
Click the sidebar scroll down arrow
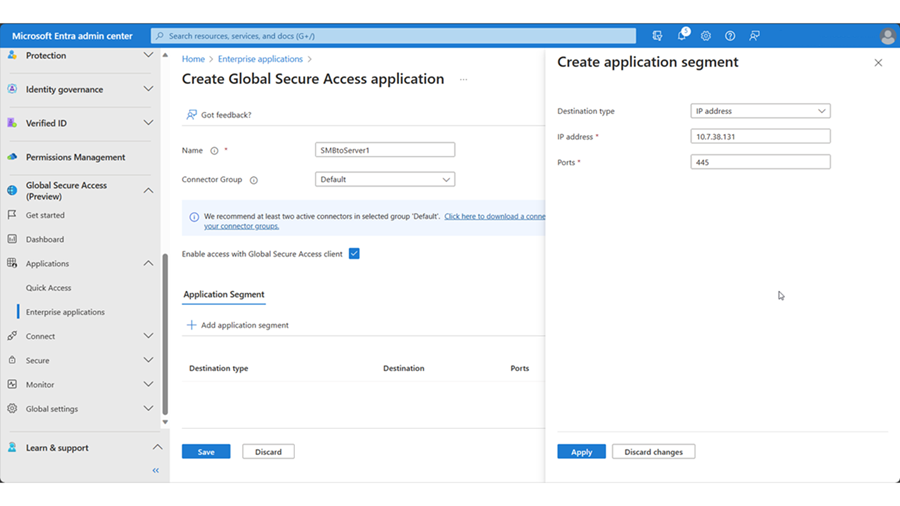coord(165,422)
